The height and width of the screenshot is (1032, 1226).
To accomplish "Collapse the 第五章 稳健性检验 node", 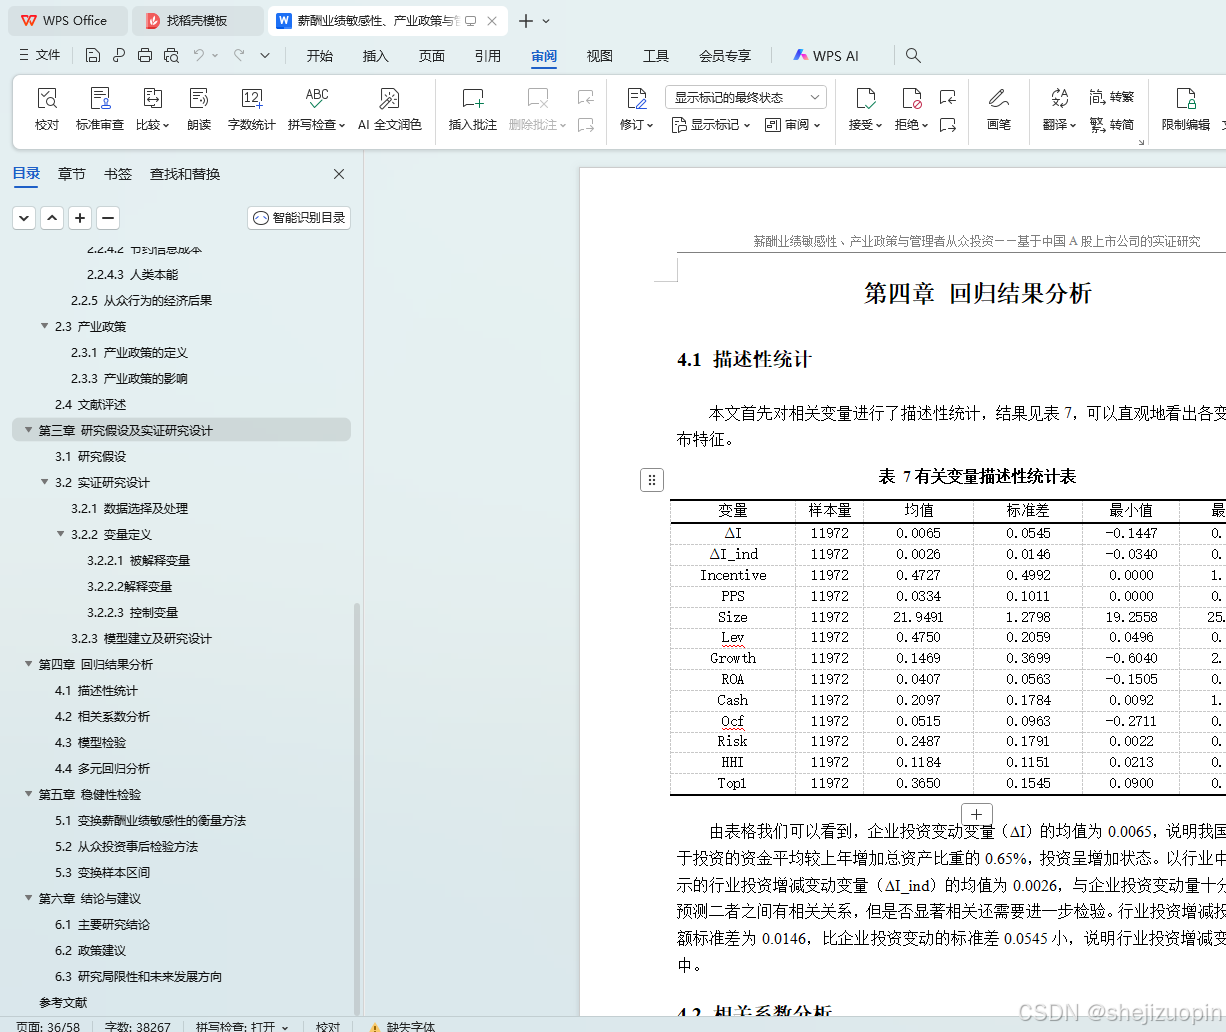I will click(x=28, y=794).
